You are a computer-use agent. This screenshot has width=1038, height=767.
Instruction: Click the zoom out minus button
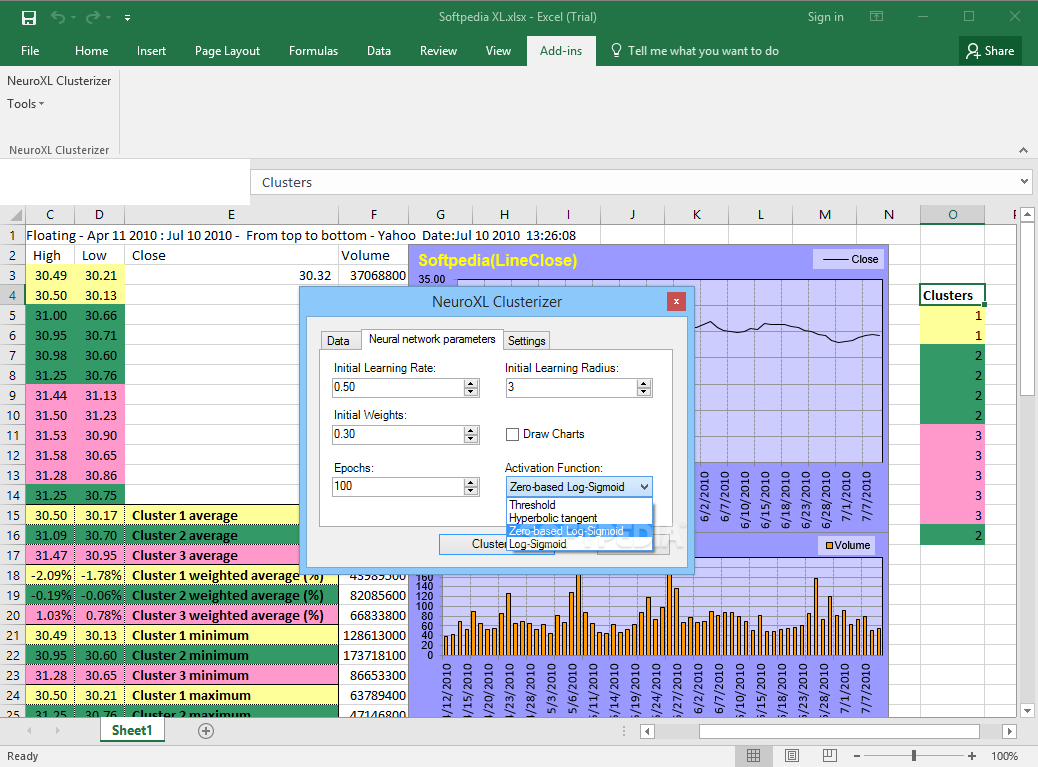click(857, 756)
